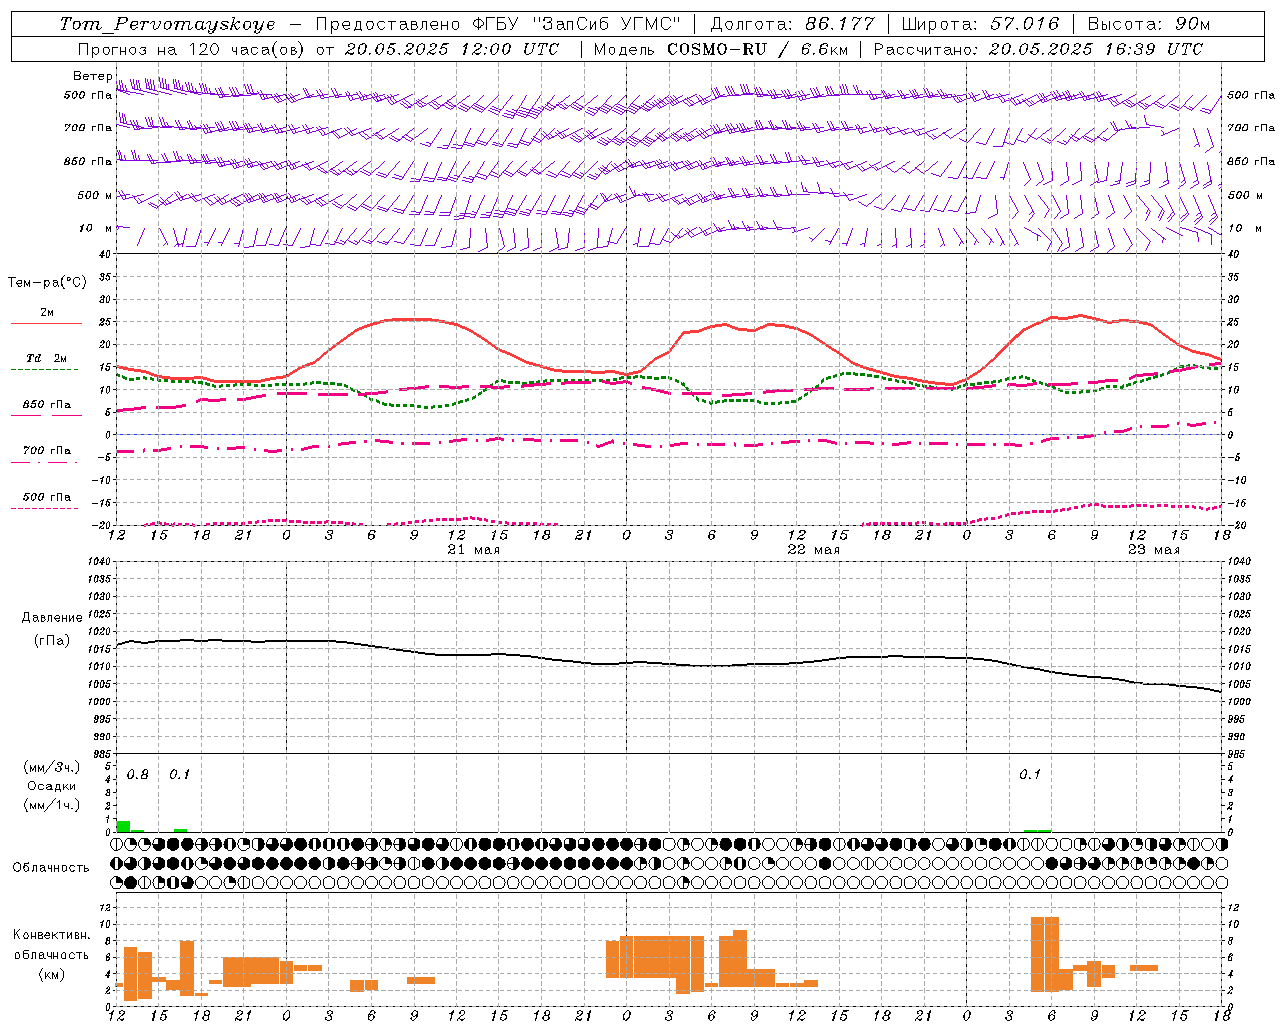
Task: Click the 500 гПа dotted line sample in temperature legend
Action: point(44,508)
